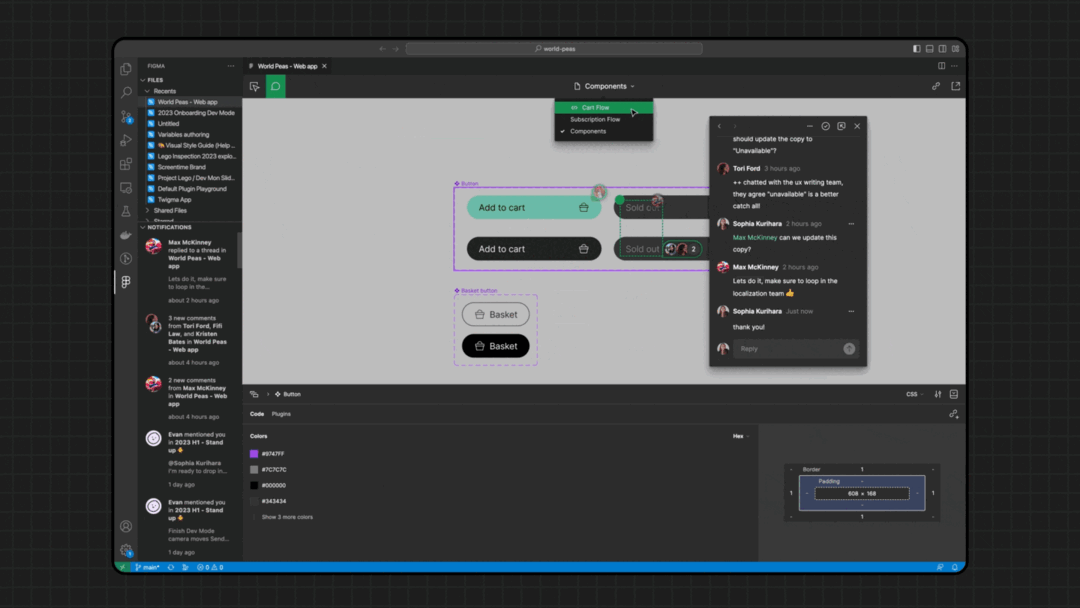Open the dev resource link icon

tap(953, 414)
